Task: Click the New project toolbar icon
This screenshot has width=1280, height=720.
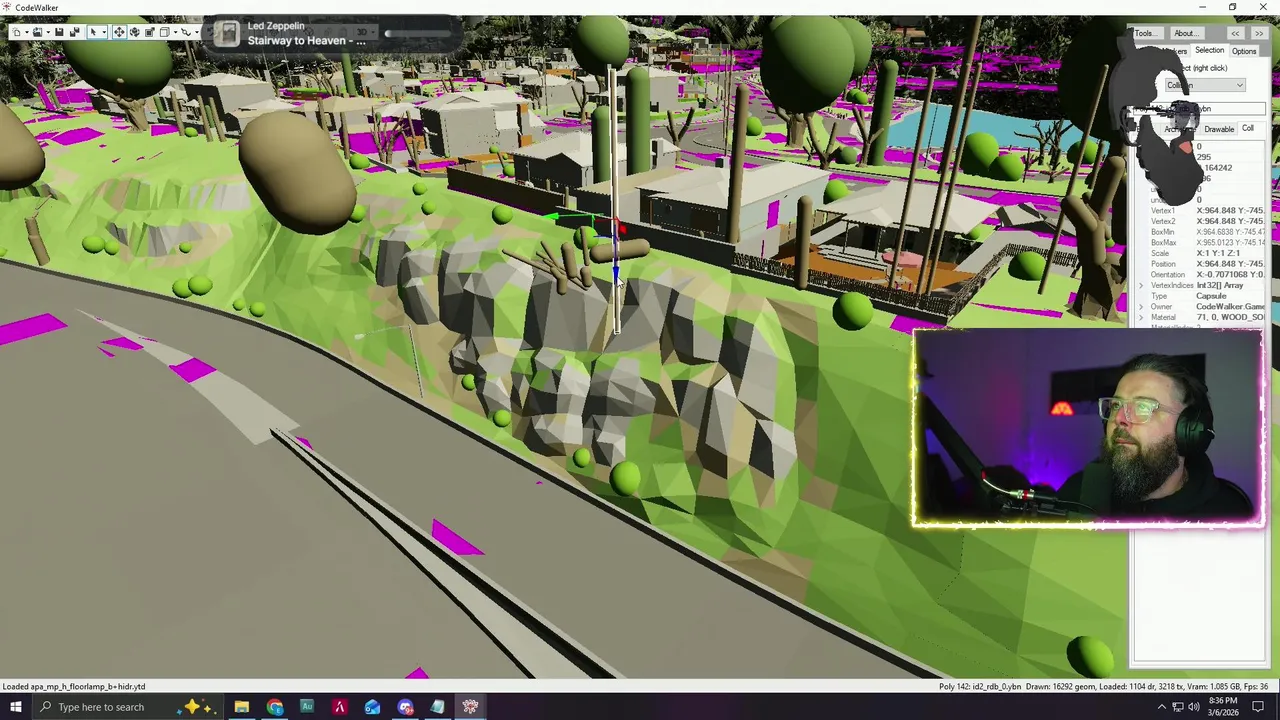Action: [x=16, y=32]
